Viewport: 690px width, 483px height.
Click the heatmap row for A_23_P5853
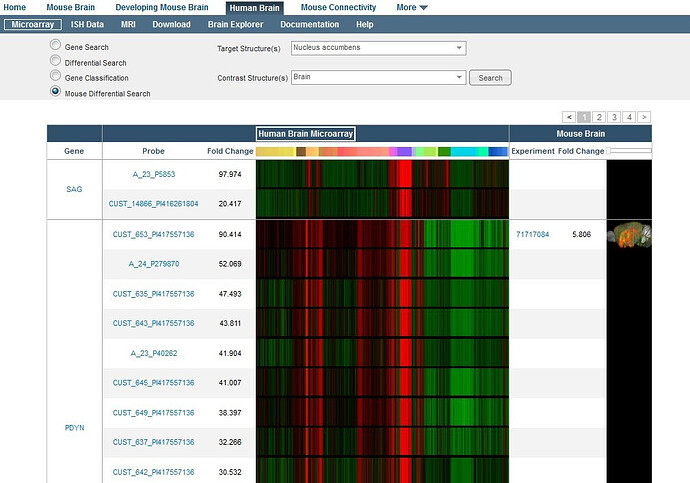point(382,174)
